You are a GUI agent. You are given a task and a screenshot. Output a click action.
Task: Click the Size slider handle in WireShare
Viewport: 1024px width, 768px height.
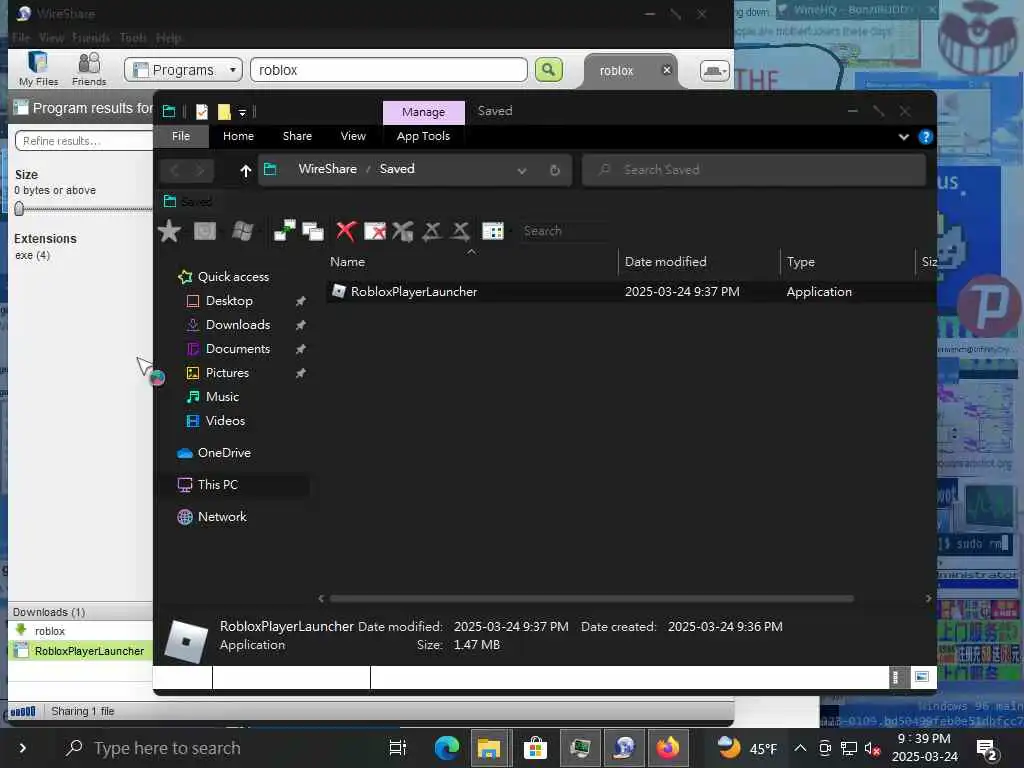tap(19, 208)
